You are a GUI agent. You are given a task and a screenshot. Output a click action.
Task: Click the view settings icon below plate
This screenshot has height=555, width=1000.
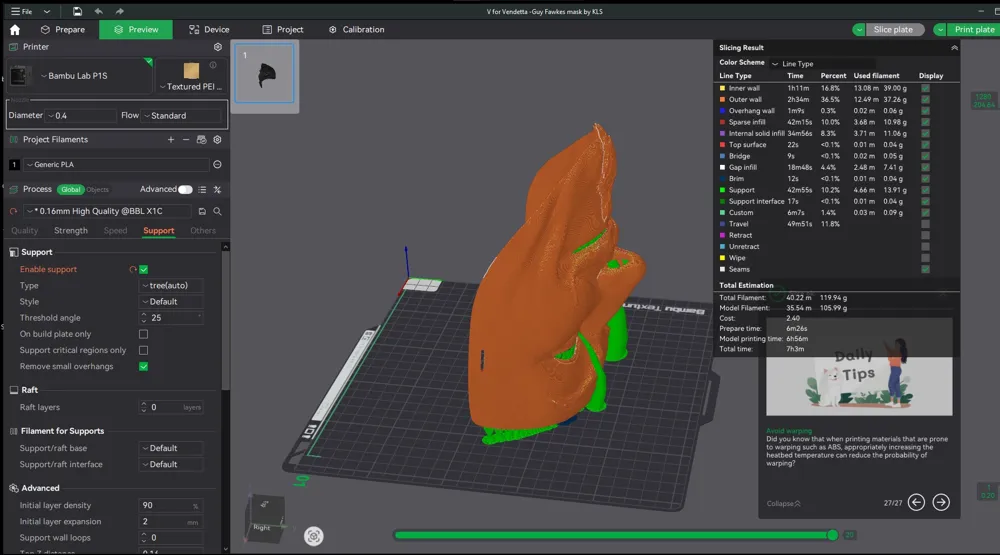pyautogui.click(x=313, y=536)
